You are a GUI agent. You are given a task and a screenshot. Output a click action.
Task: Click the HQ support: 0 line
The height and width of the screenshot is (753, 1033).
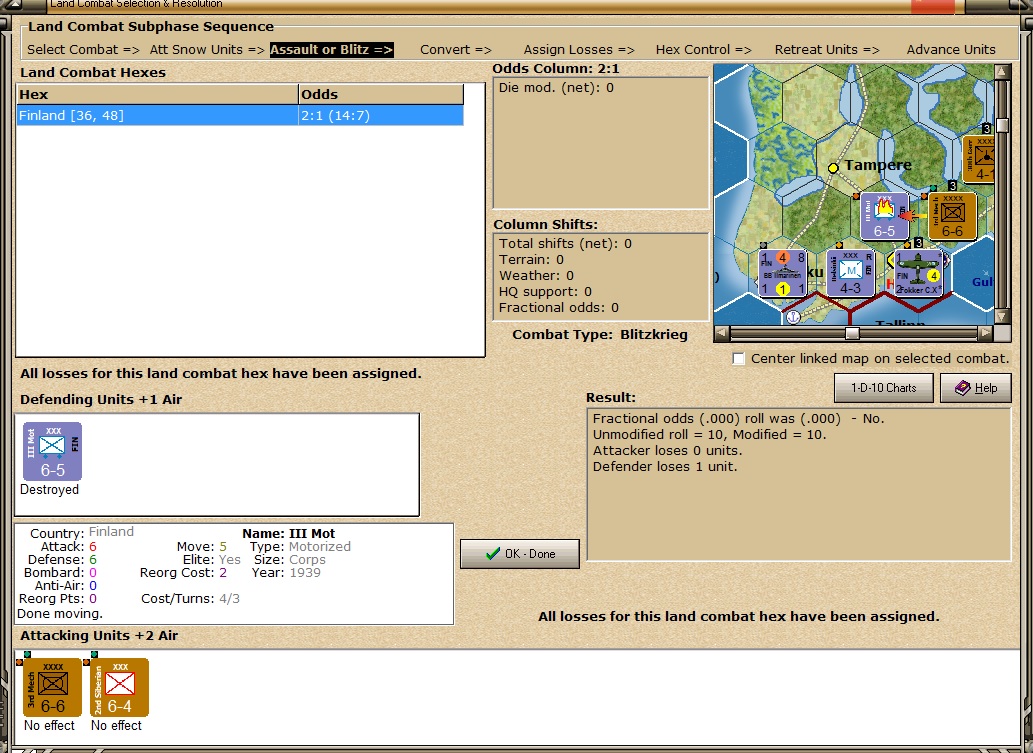(545, 292)
